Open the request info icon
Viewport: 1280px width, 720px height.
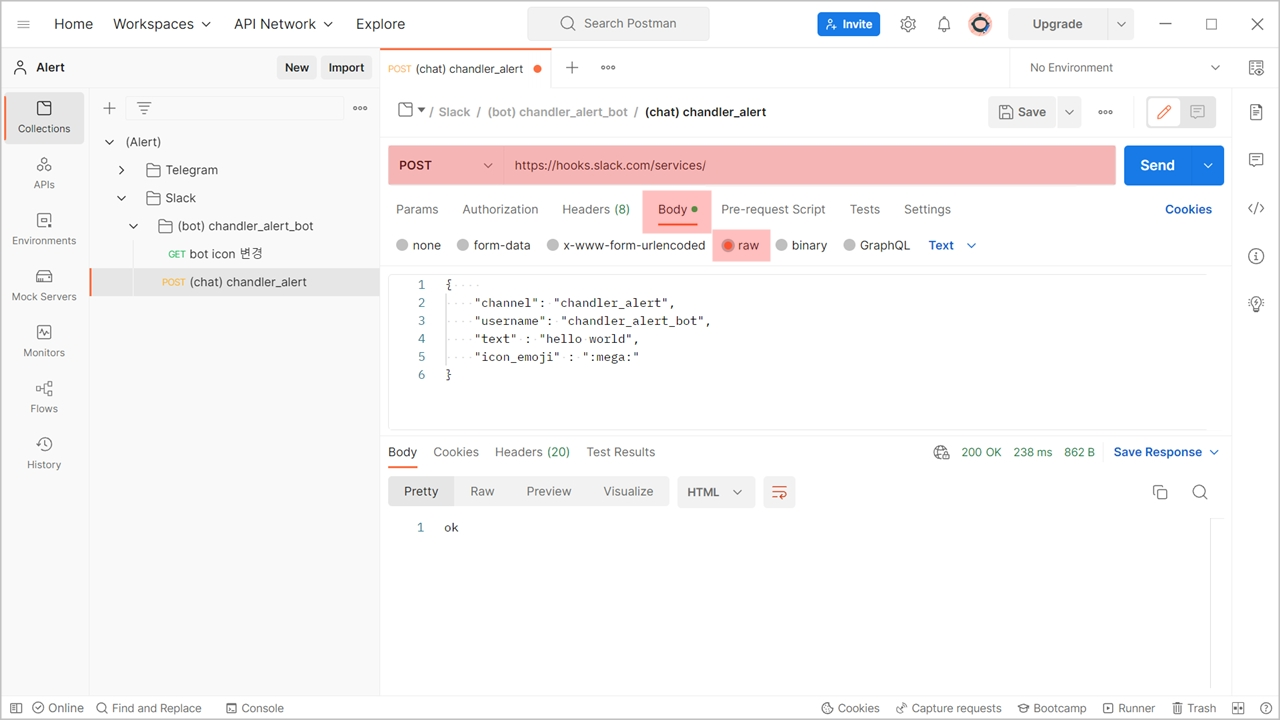1256,256
